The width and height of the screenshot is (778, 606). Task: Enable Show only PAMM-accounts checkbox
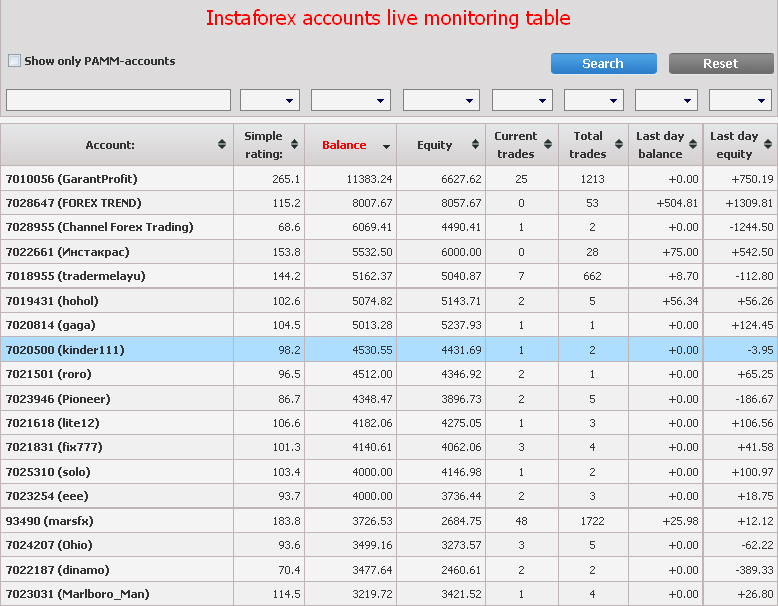tap(14, 61)
